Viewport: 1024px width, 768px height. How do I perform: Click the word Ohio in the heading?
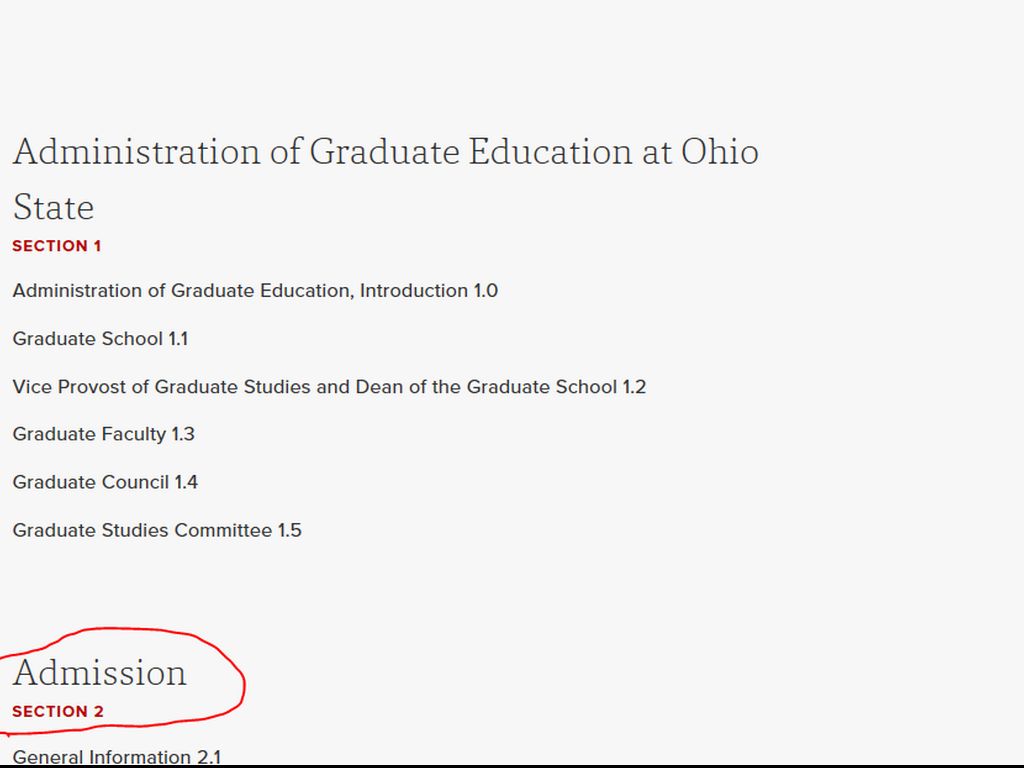pos(719,152)
